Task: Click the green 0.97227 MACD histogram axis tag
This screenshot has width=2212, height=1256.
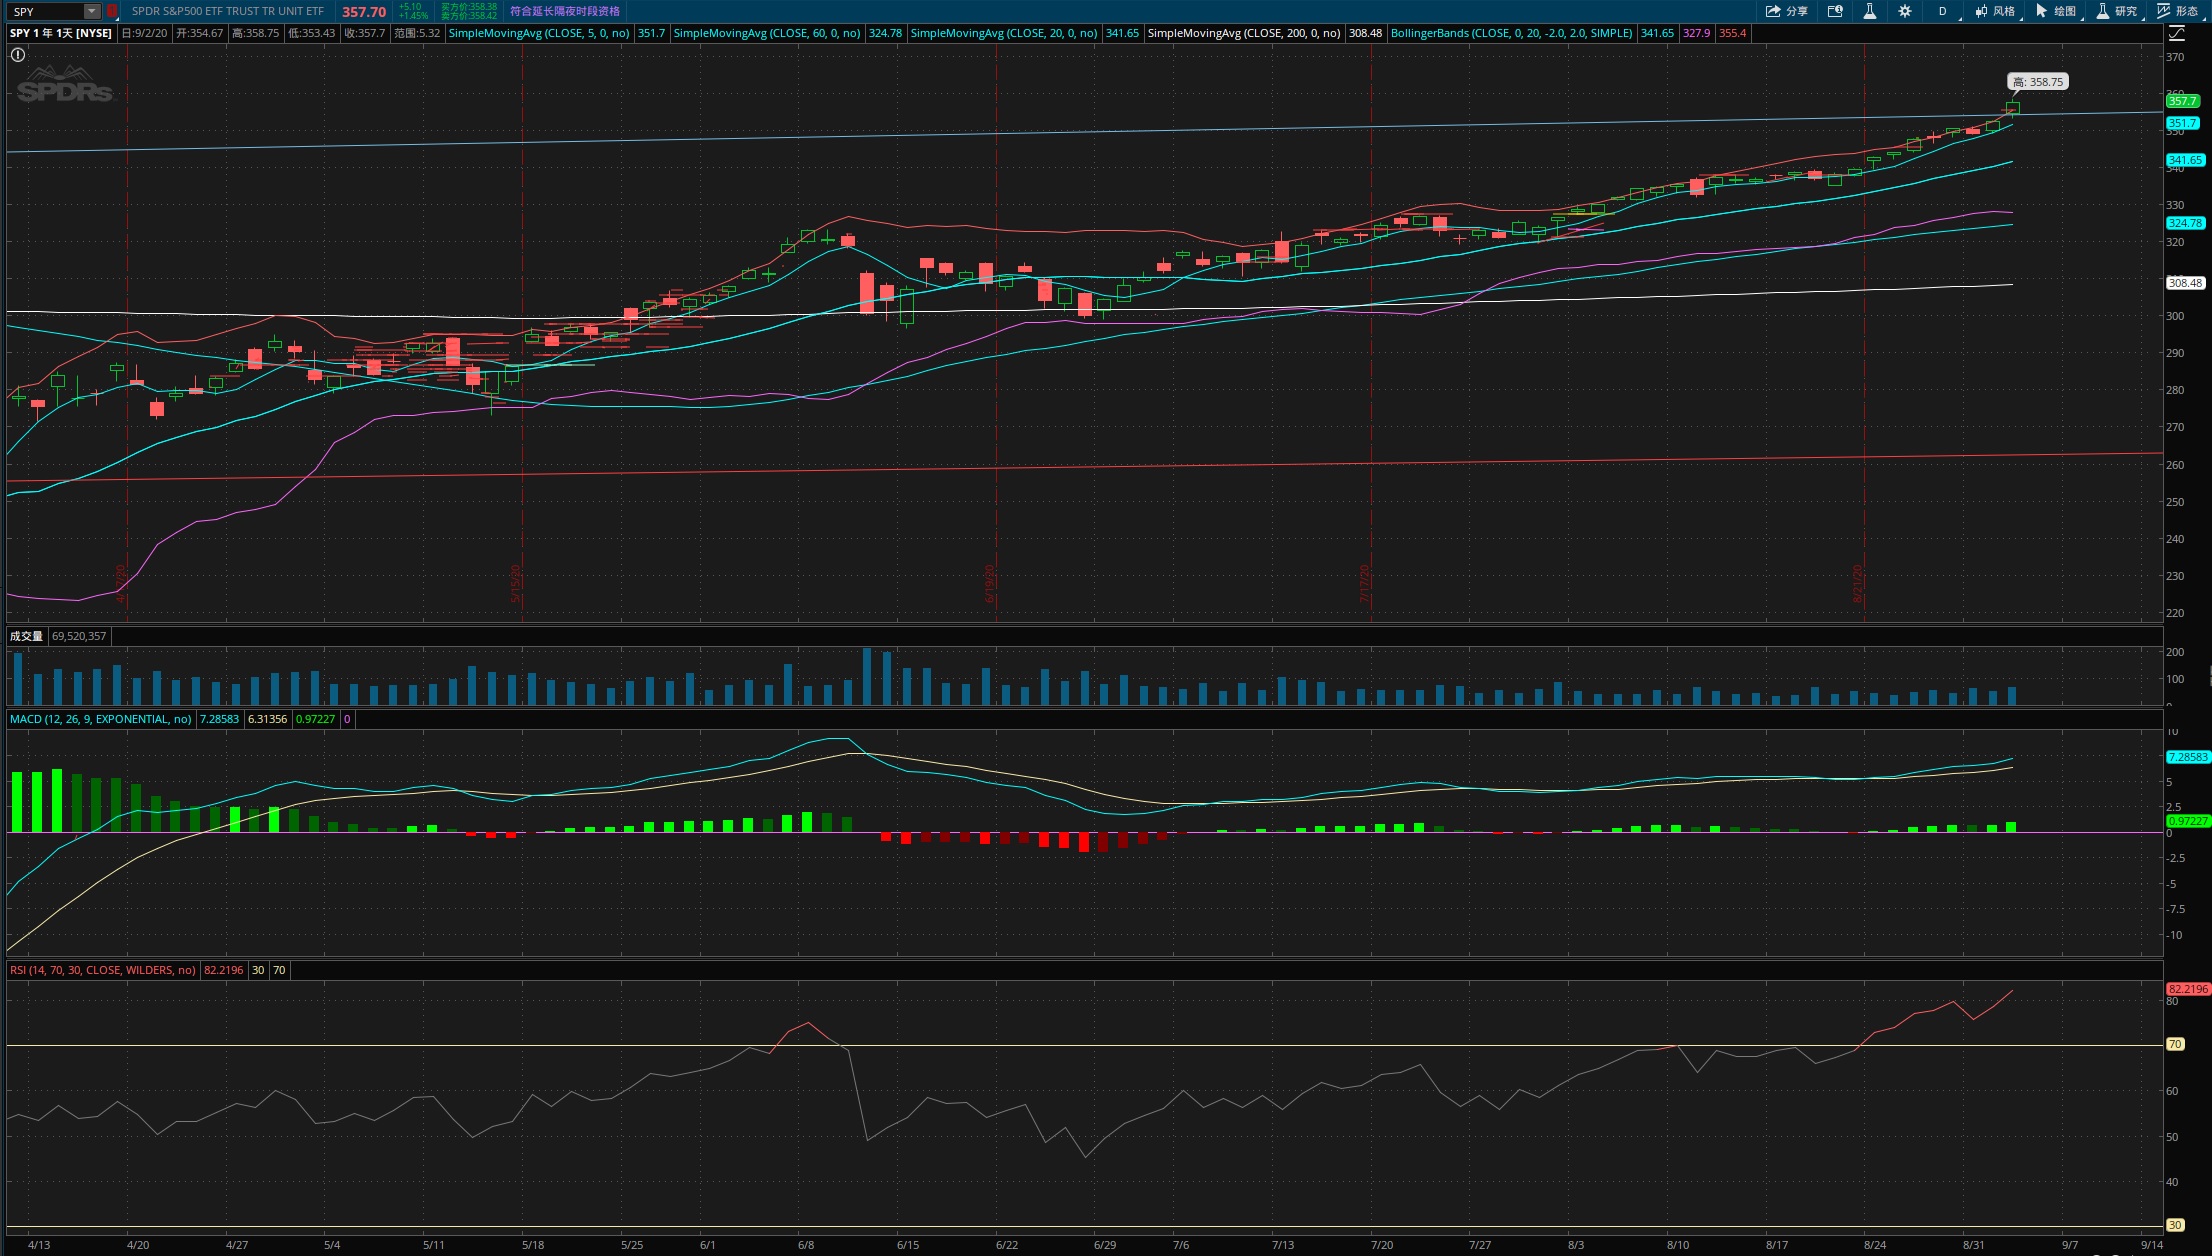Action: (x=2187, y=821)
